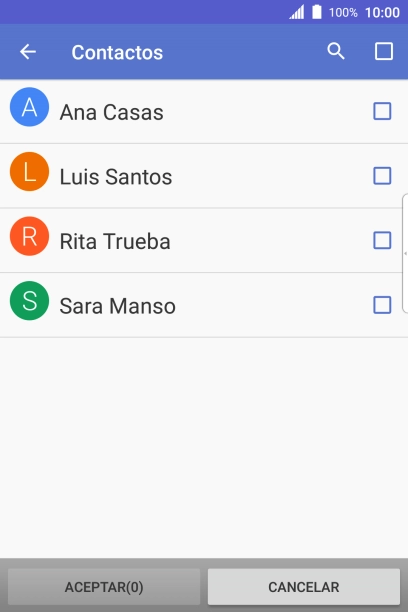Tap the battery icon in status bar
The height and width of the screenshot is (612, 408).
click(x=317, y=12)
